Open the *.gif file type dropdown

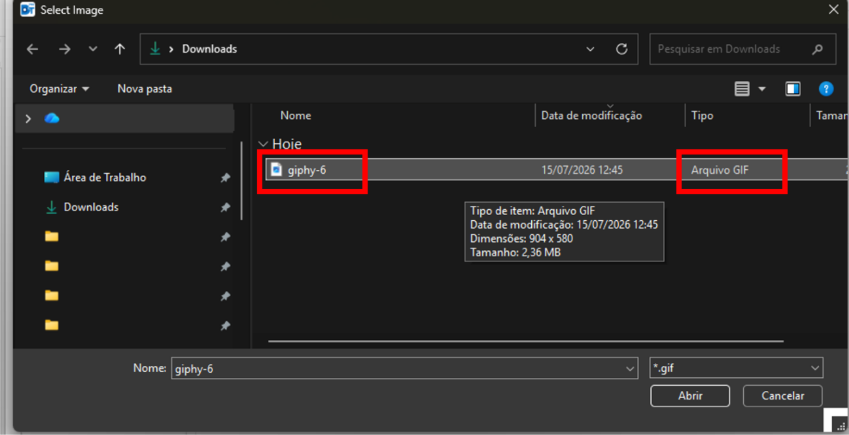point(736,368)
